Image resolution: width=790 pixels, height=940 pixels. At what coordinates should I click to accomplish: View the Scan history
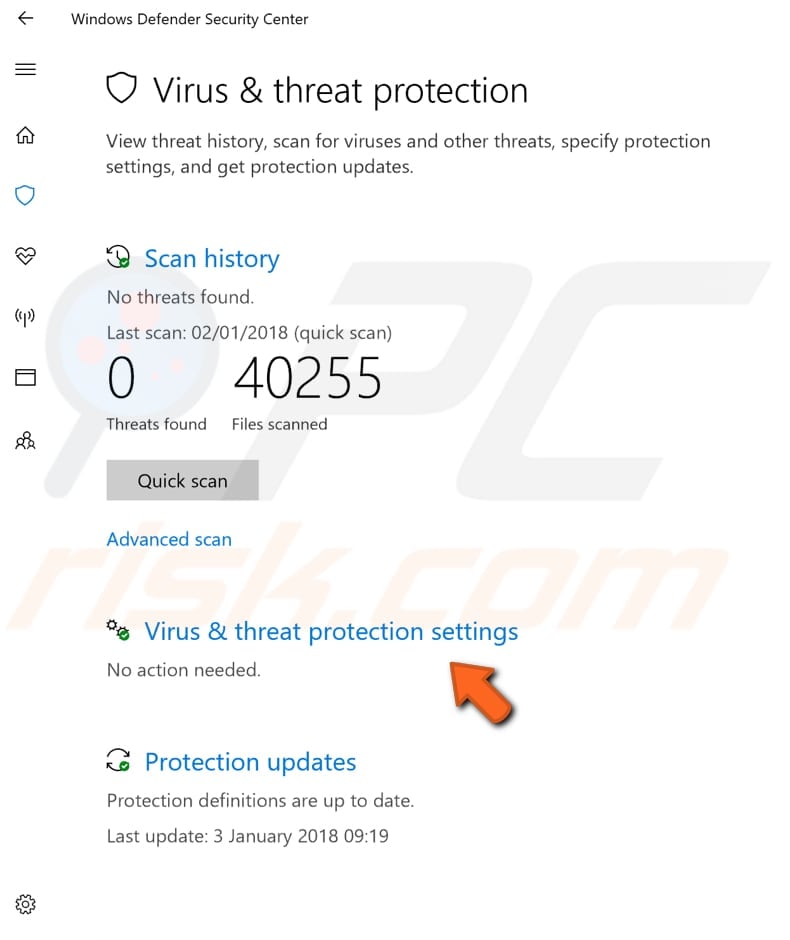(211, 258)
